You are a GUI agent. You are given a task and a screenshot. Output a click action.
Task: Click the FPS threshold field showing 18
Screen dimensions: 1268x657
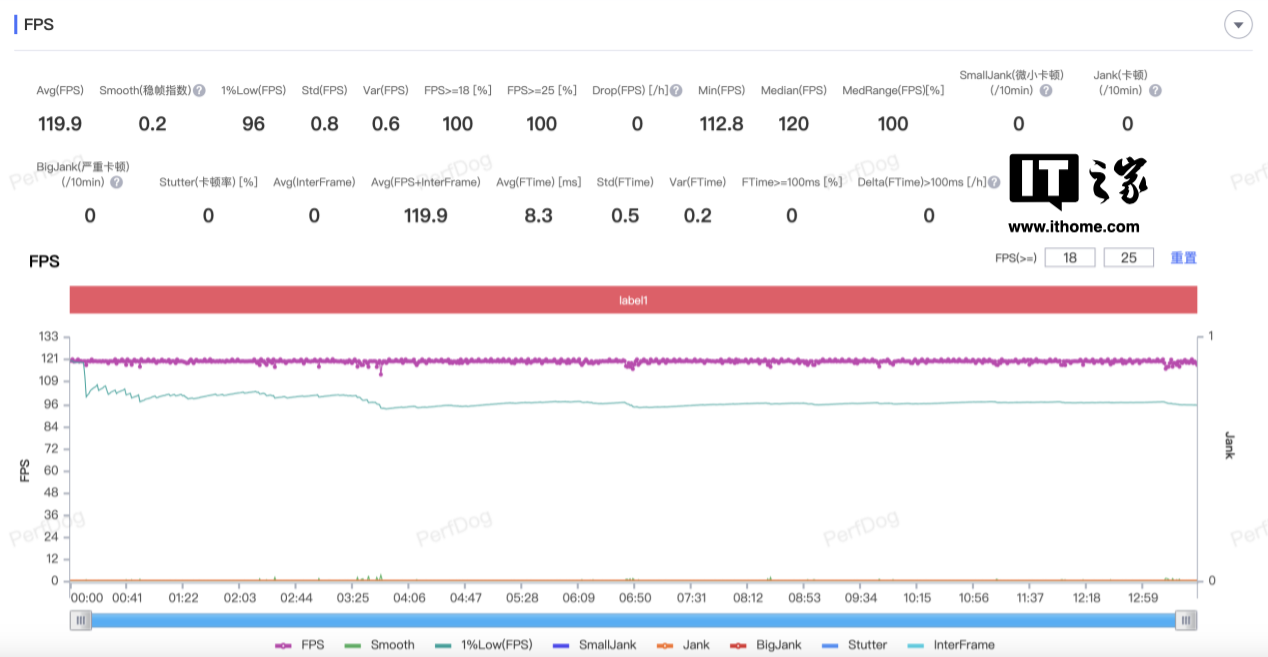[x=1070, y=258]
